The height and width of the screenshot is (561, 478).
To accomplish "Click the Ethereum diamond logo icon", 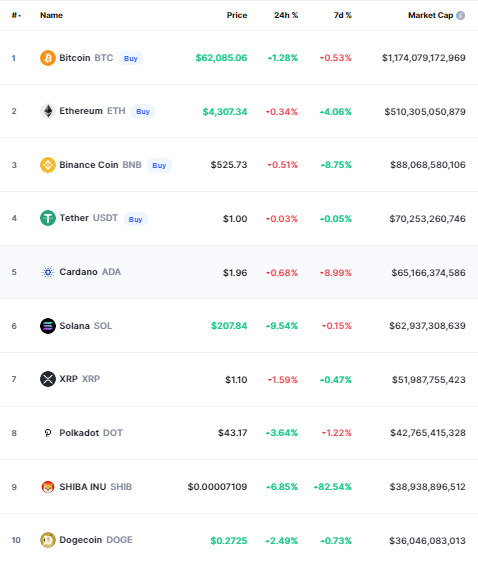I will (x=48, y=111).
